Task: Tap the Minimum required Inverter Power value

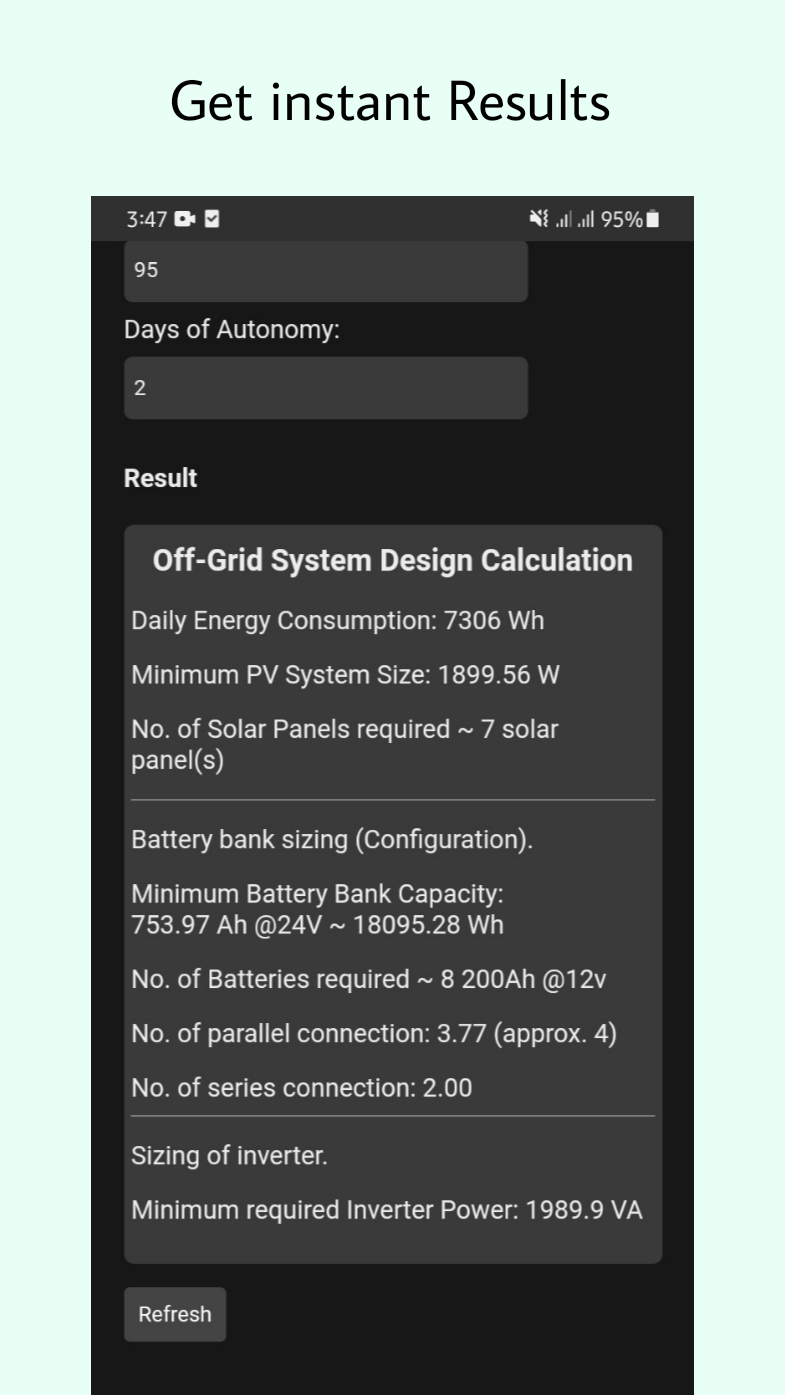Action: pos(387,1210)
